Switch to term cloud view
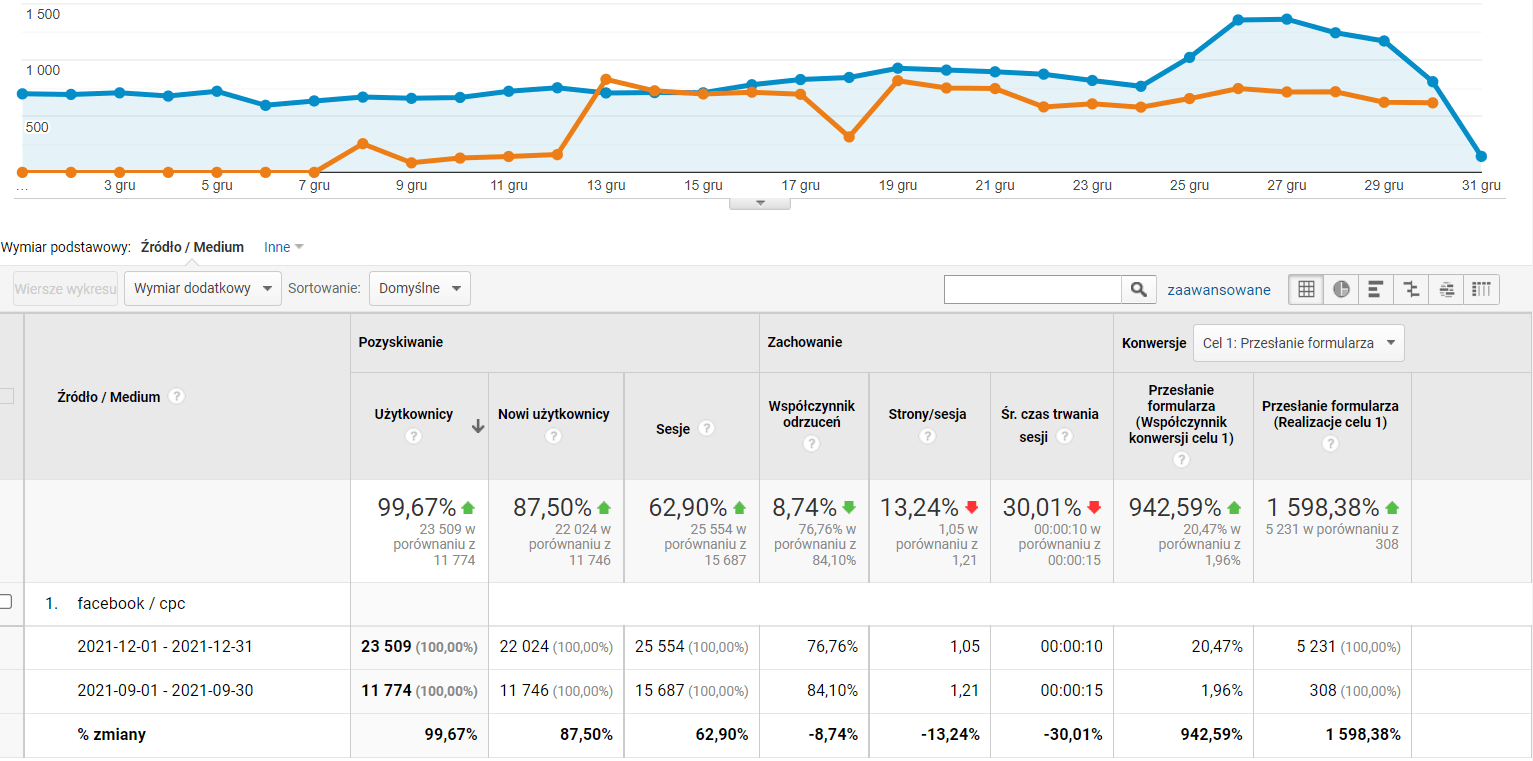Screen dimensions: 1533x761 coord(1446,289)
